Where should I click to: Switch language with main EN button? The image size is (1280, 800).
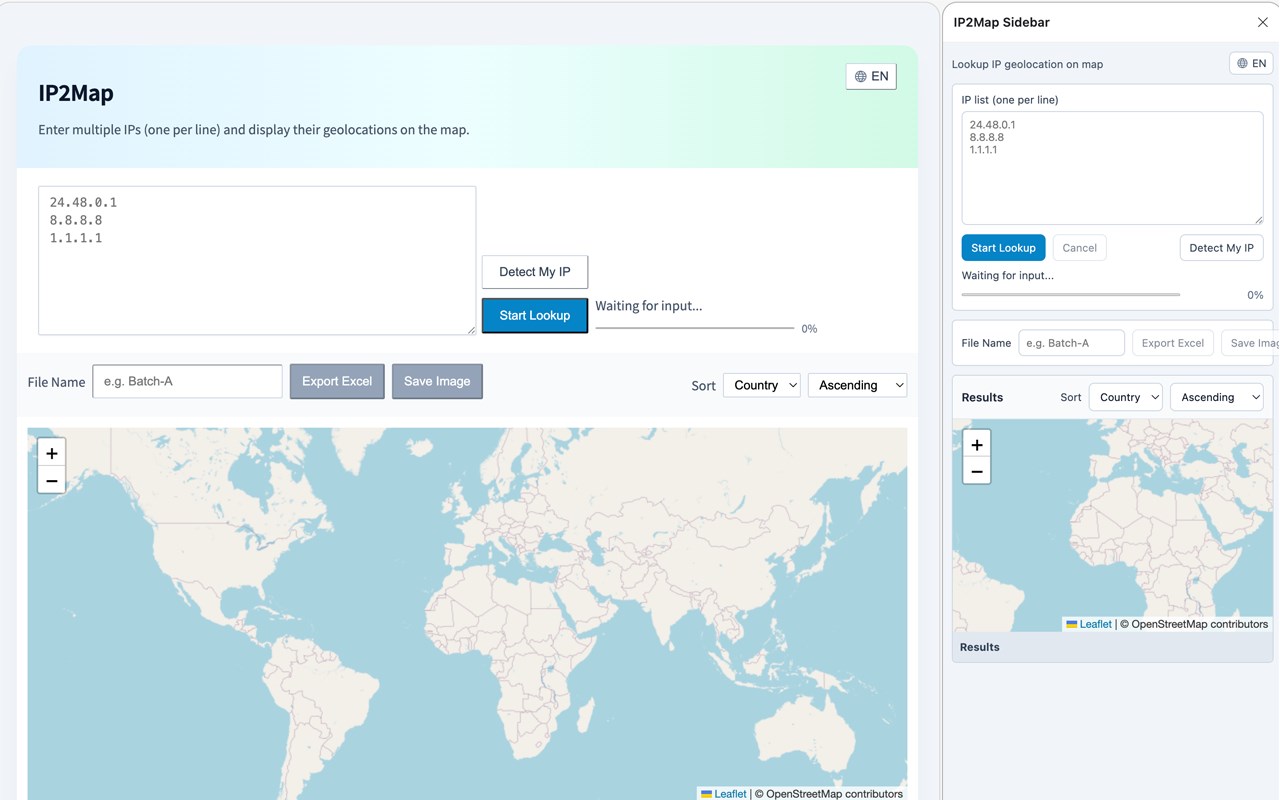(x=871, y=76)
